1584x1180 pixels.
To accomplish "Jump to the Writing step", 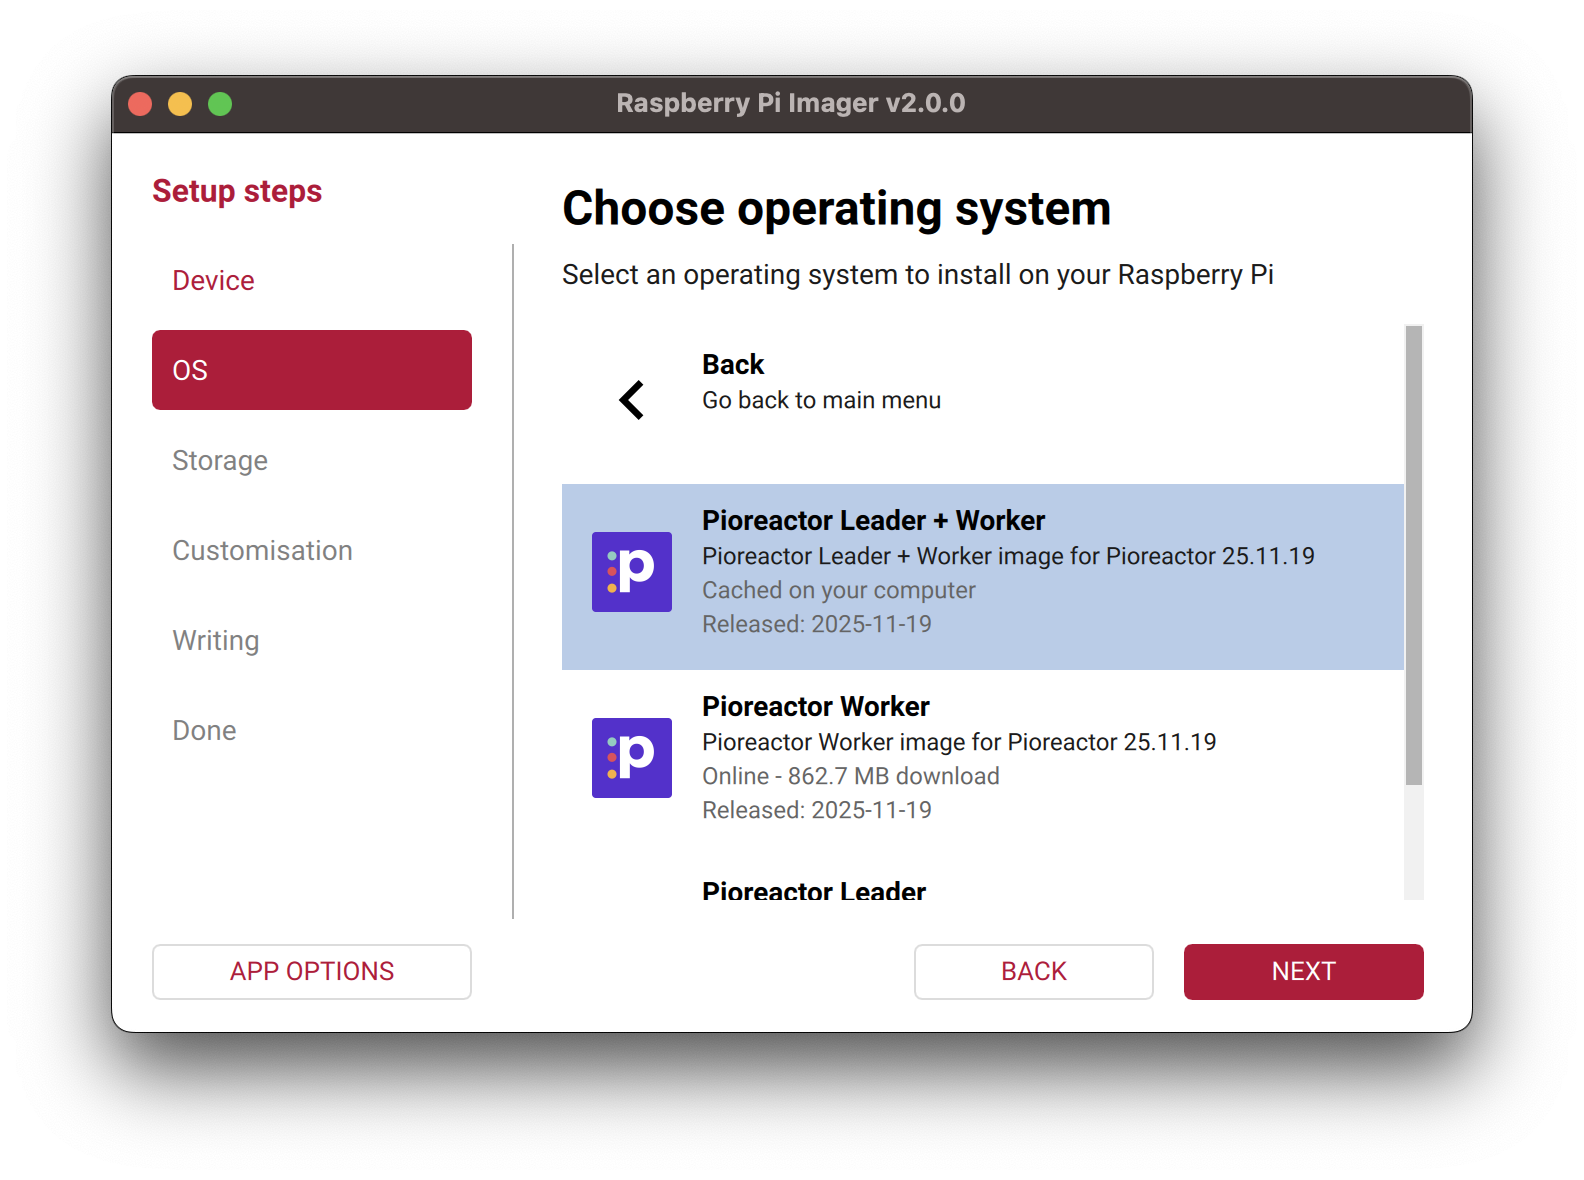I will click(x=215, y=641).
